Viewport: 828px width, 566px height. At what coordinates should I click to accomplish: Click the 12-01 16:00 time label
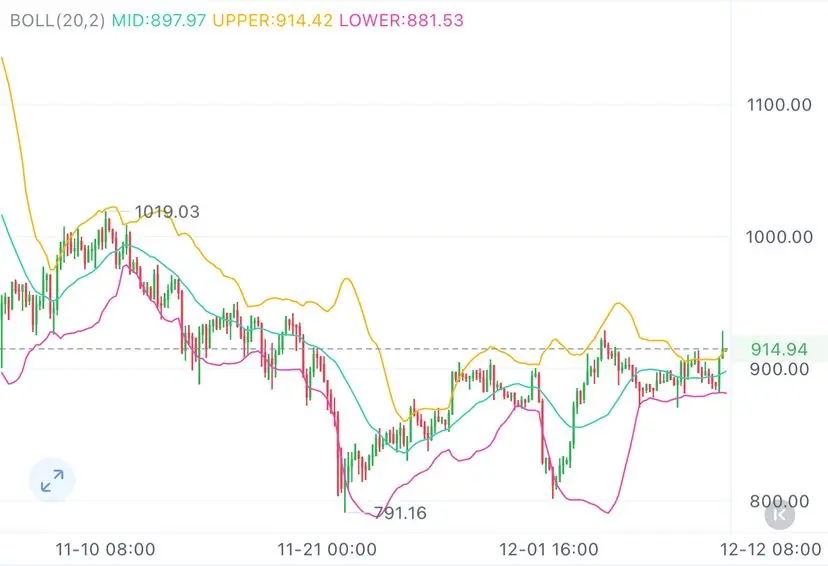(549, 549)
